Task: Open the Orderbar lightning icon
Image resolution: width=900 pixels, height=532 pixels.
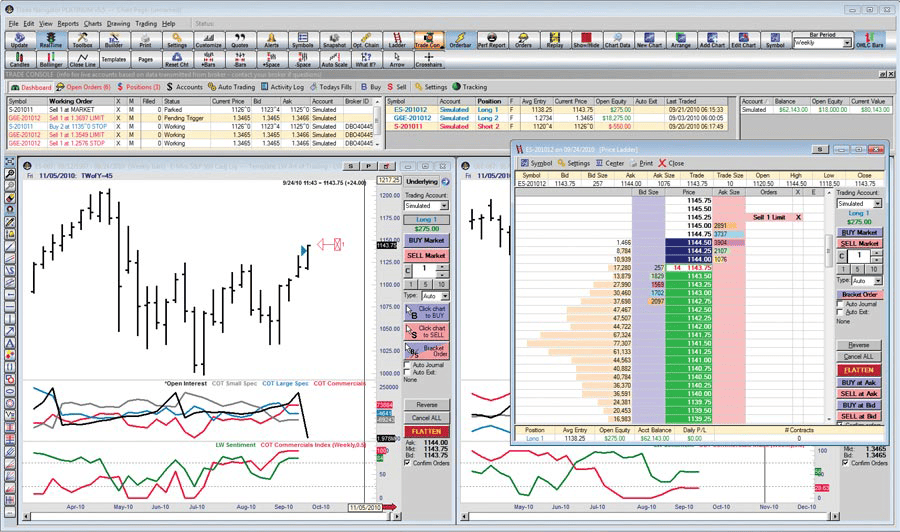Action: [x=460, y=40]
